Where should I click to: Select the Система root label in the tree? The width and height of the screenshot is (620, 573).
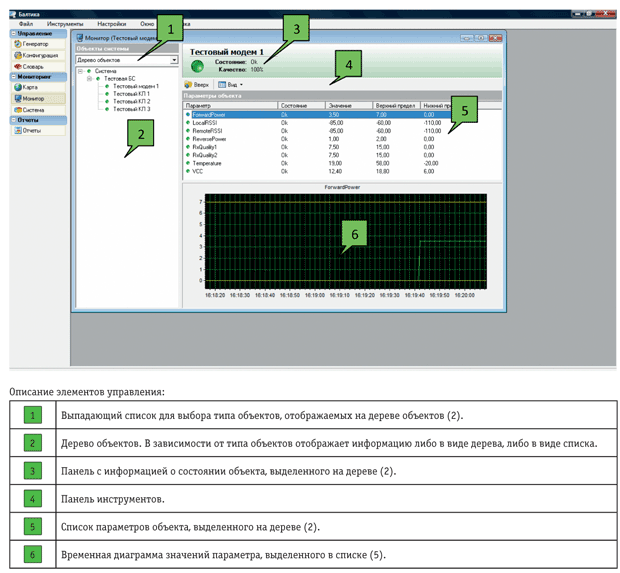pyautogui.click(x=105, y=71)
